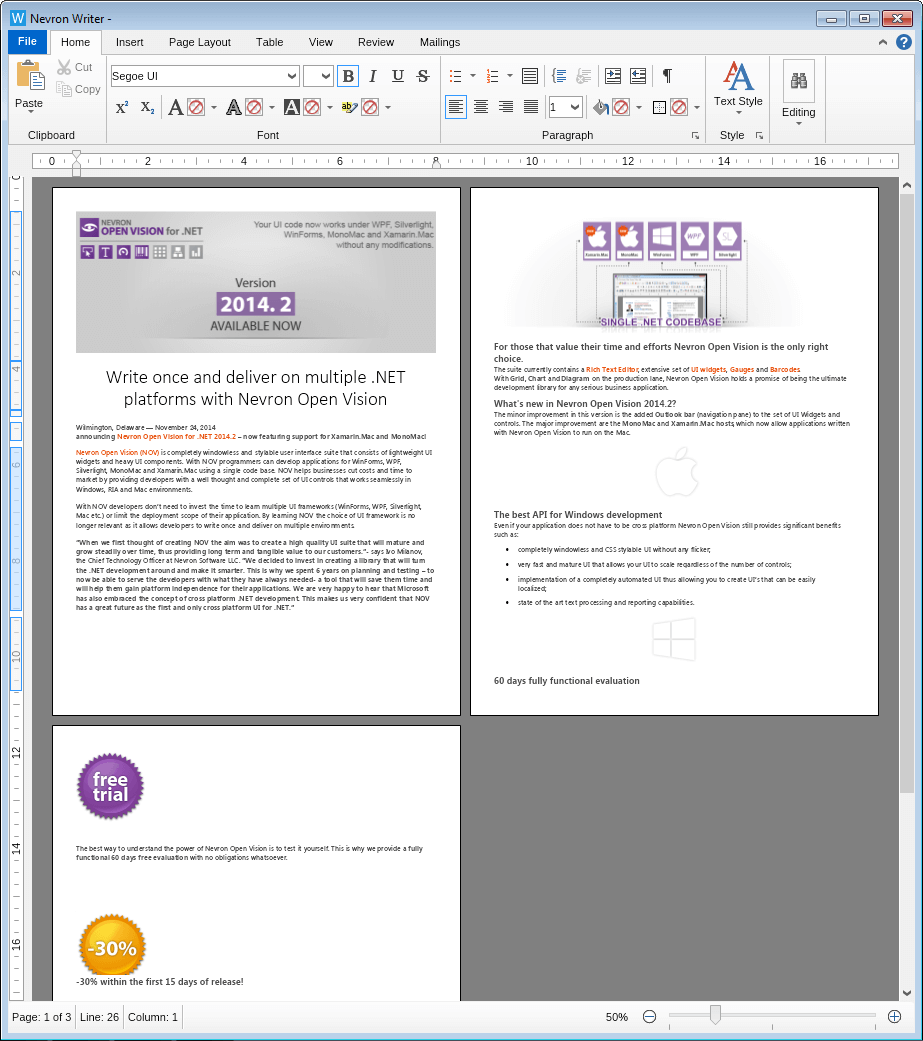Viewport: 923px width, 1041px height.
Task: Toggle Italic formatting
Action: [x=371, y=76]
